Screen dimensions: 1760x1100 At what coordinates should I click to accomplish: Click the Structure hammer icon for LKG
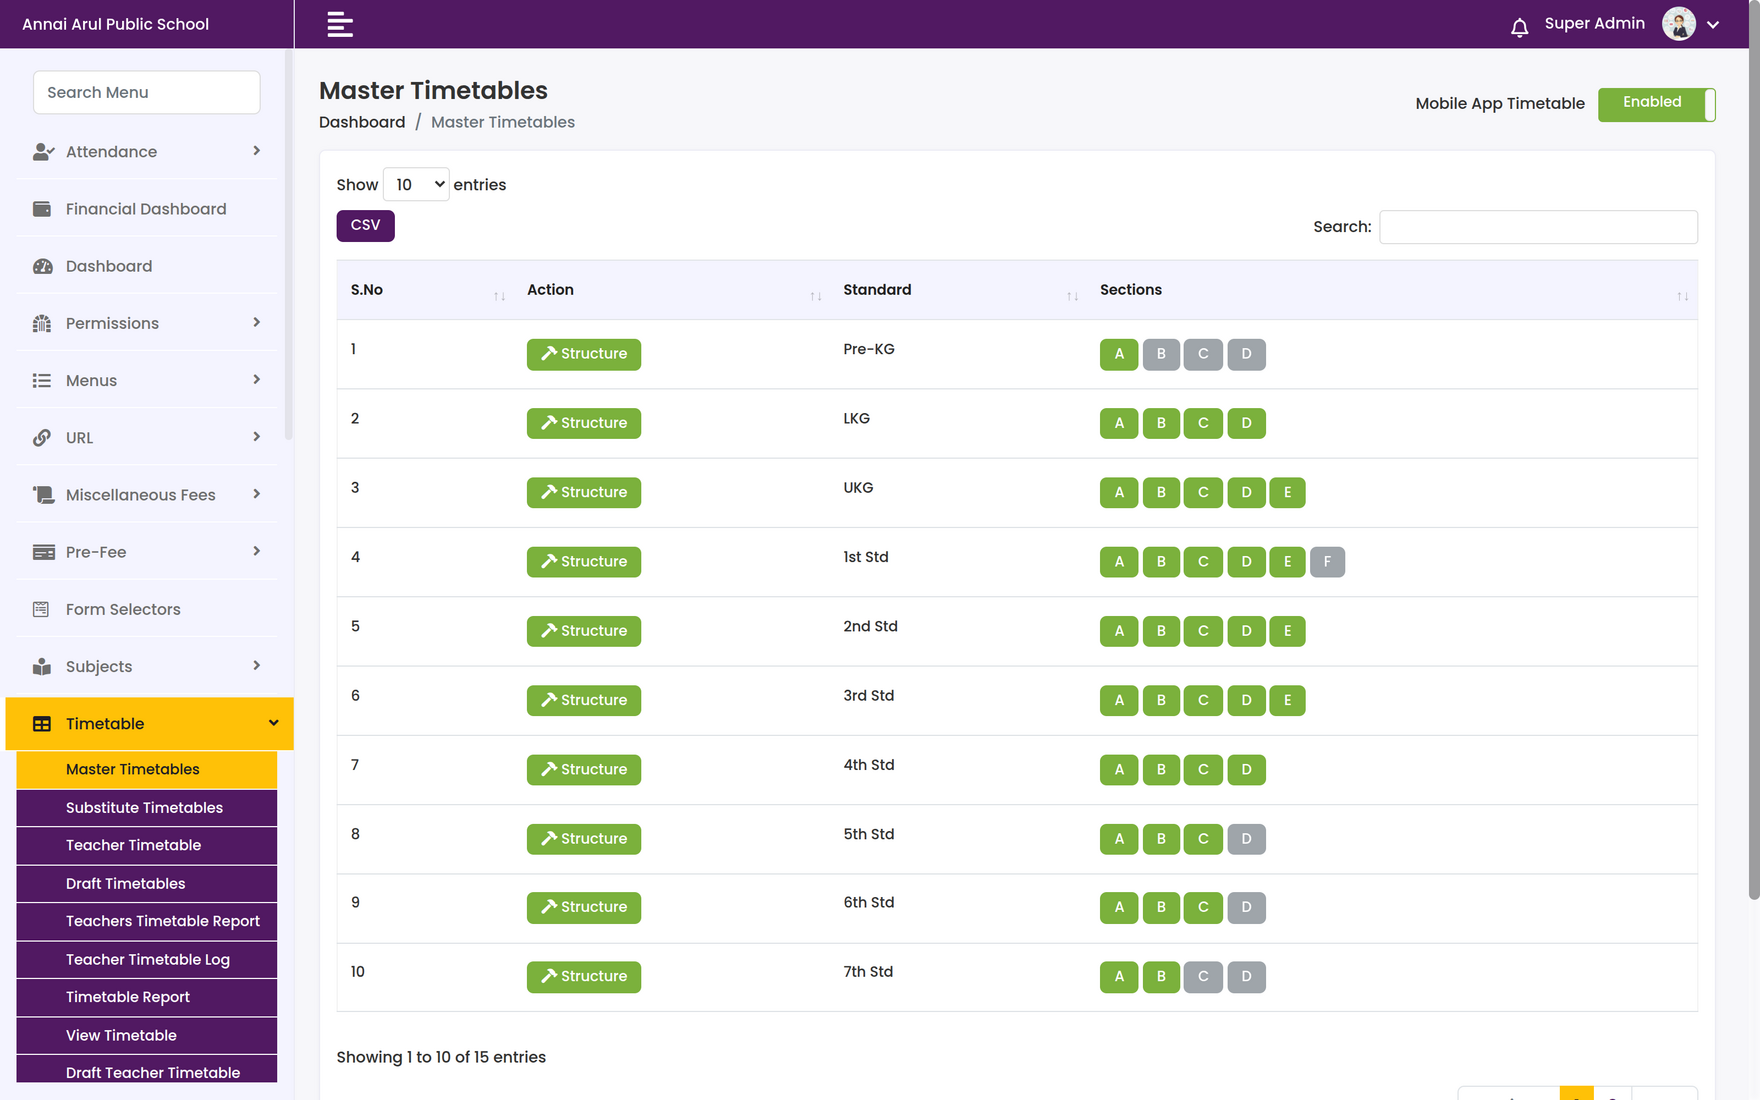[549, 423]
